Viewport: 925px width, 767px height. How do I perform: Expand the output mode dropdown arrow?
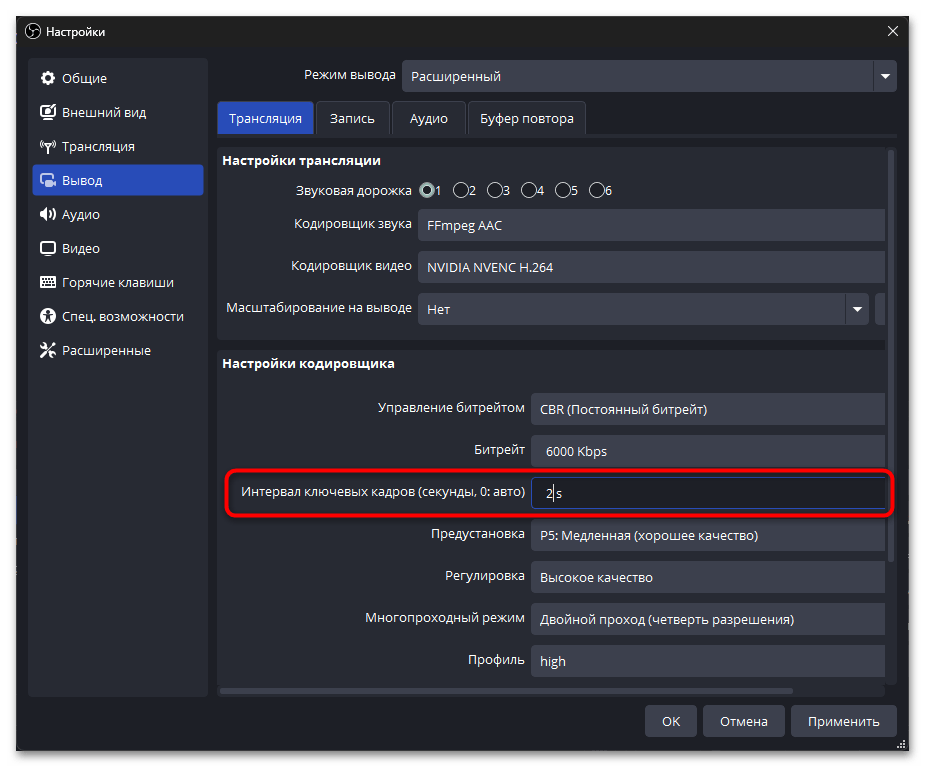tap(884, 76)
